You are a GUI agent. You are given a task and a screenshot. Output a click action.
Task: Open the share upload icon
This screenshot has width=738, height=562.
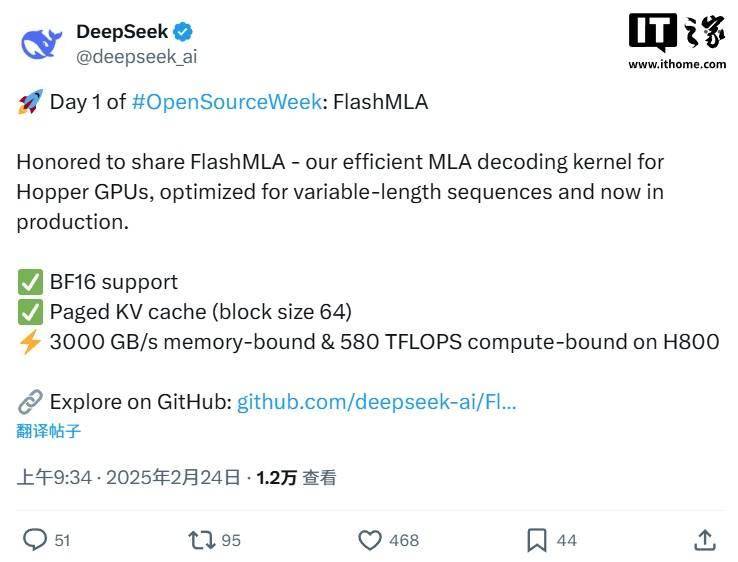705,540
